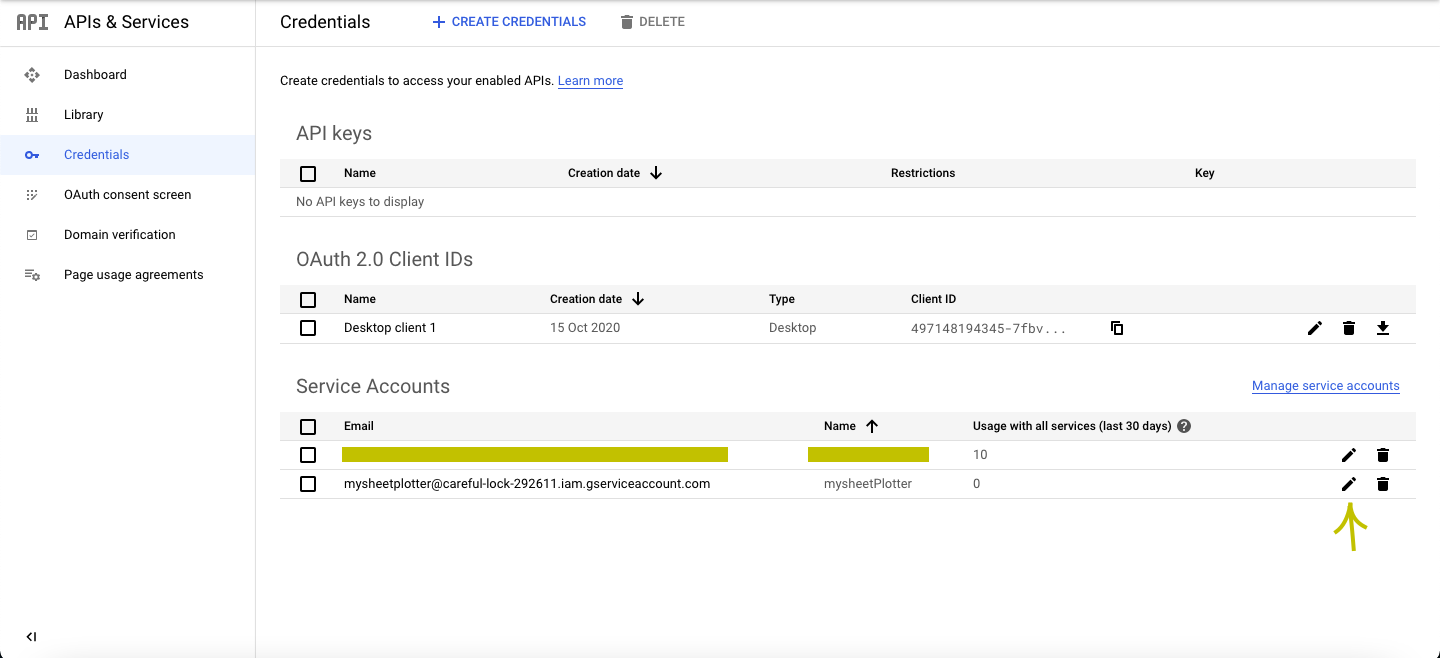Tick the mysheetplotter service account checkbox
1440x658 pixels.
coord(308,484)
